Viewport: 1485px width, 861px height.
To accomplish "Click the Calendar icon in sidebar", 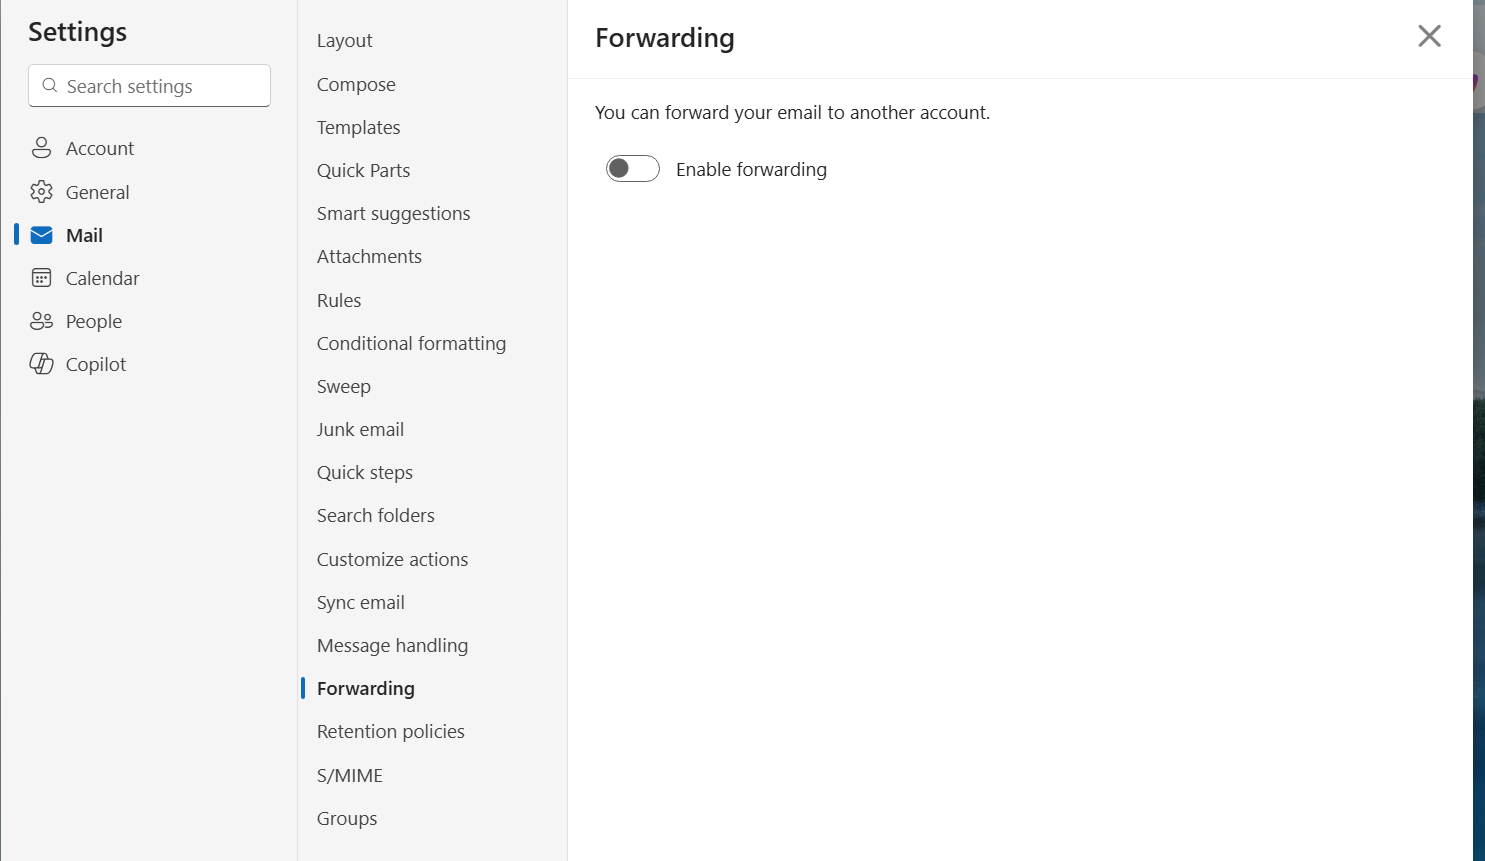I will tap(41, 278).
